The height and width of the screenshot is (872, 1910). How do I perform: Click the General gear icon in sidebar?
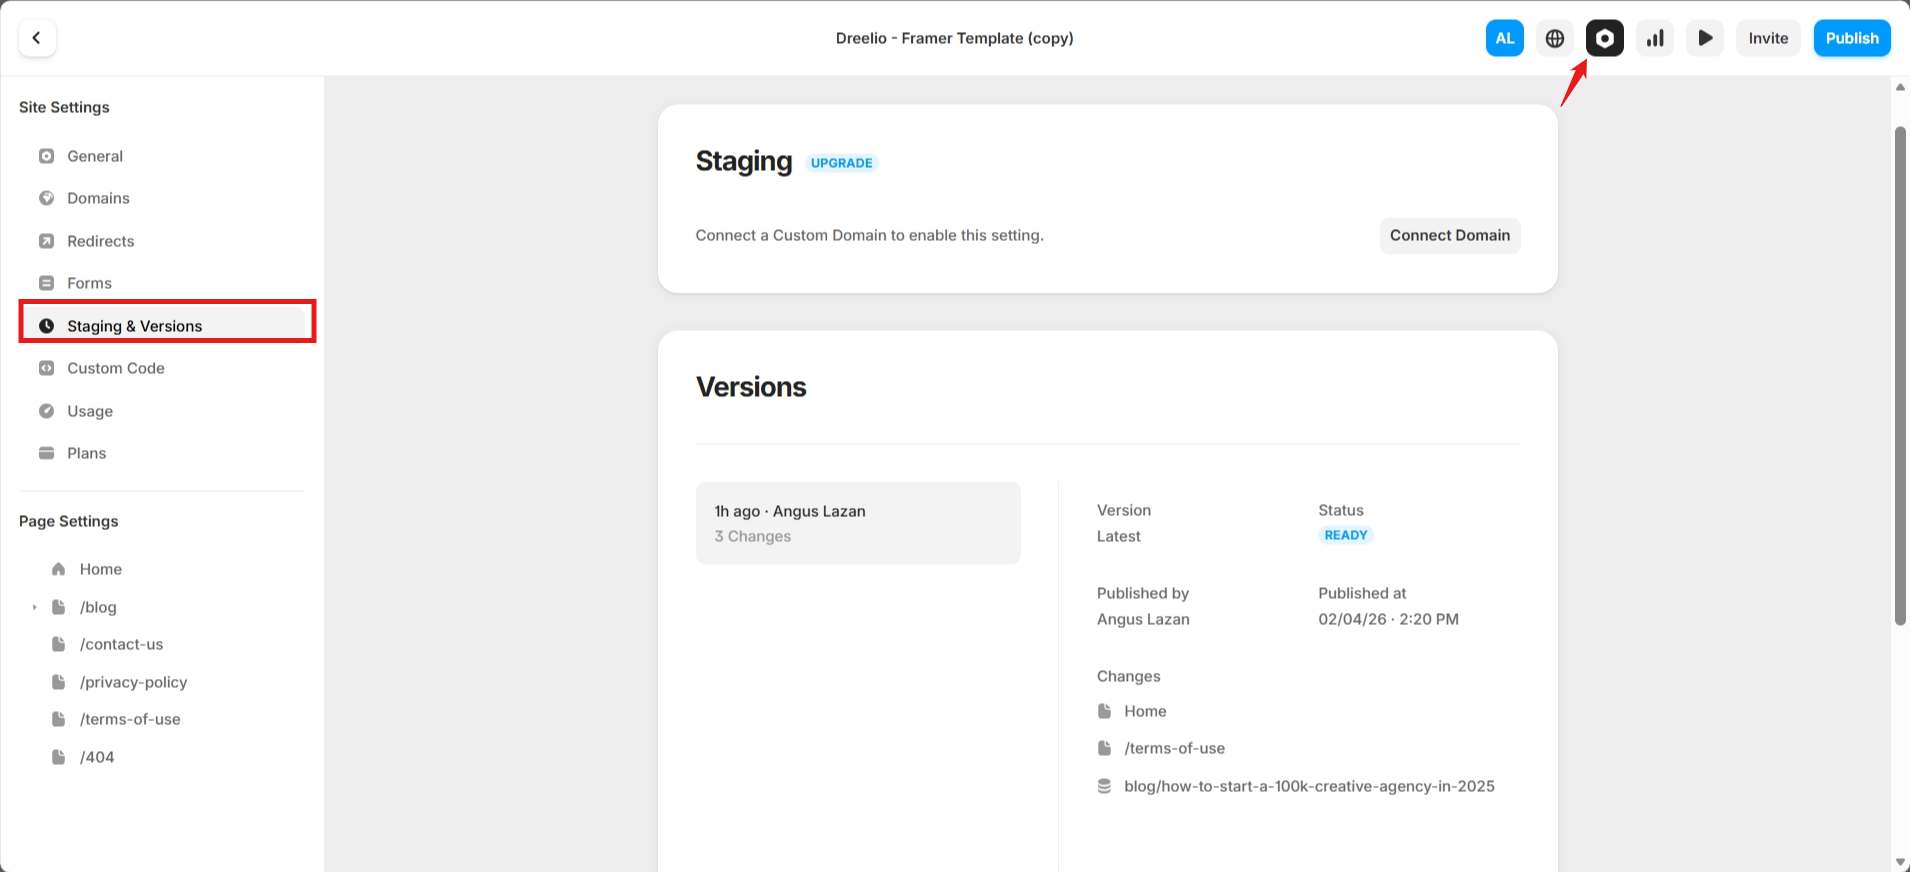46,156
